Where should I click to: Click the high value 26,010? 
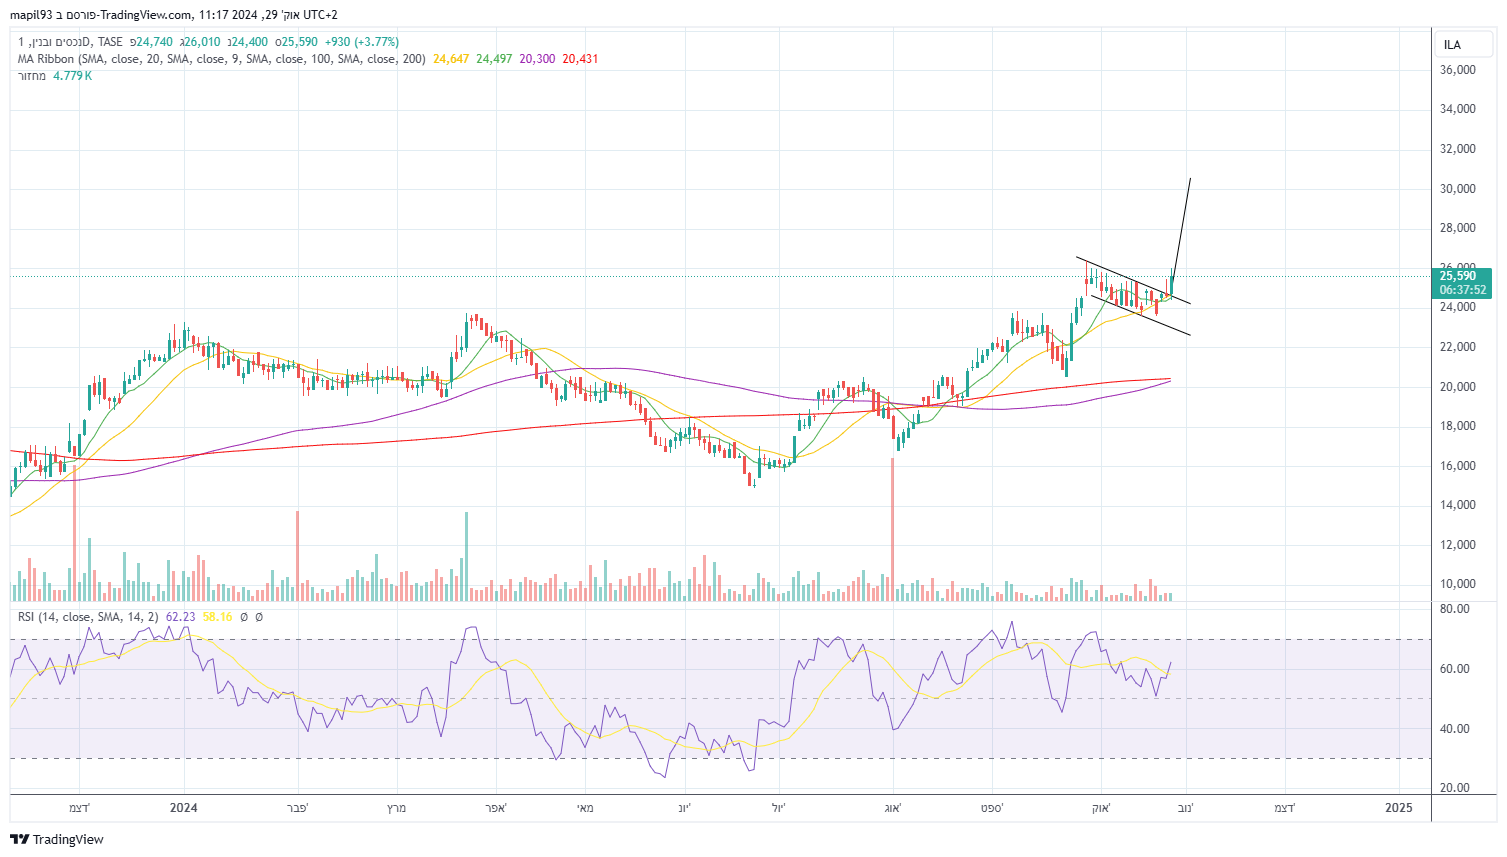[202, 42]
